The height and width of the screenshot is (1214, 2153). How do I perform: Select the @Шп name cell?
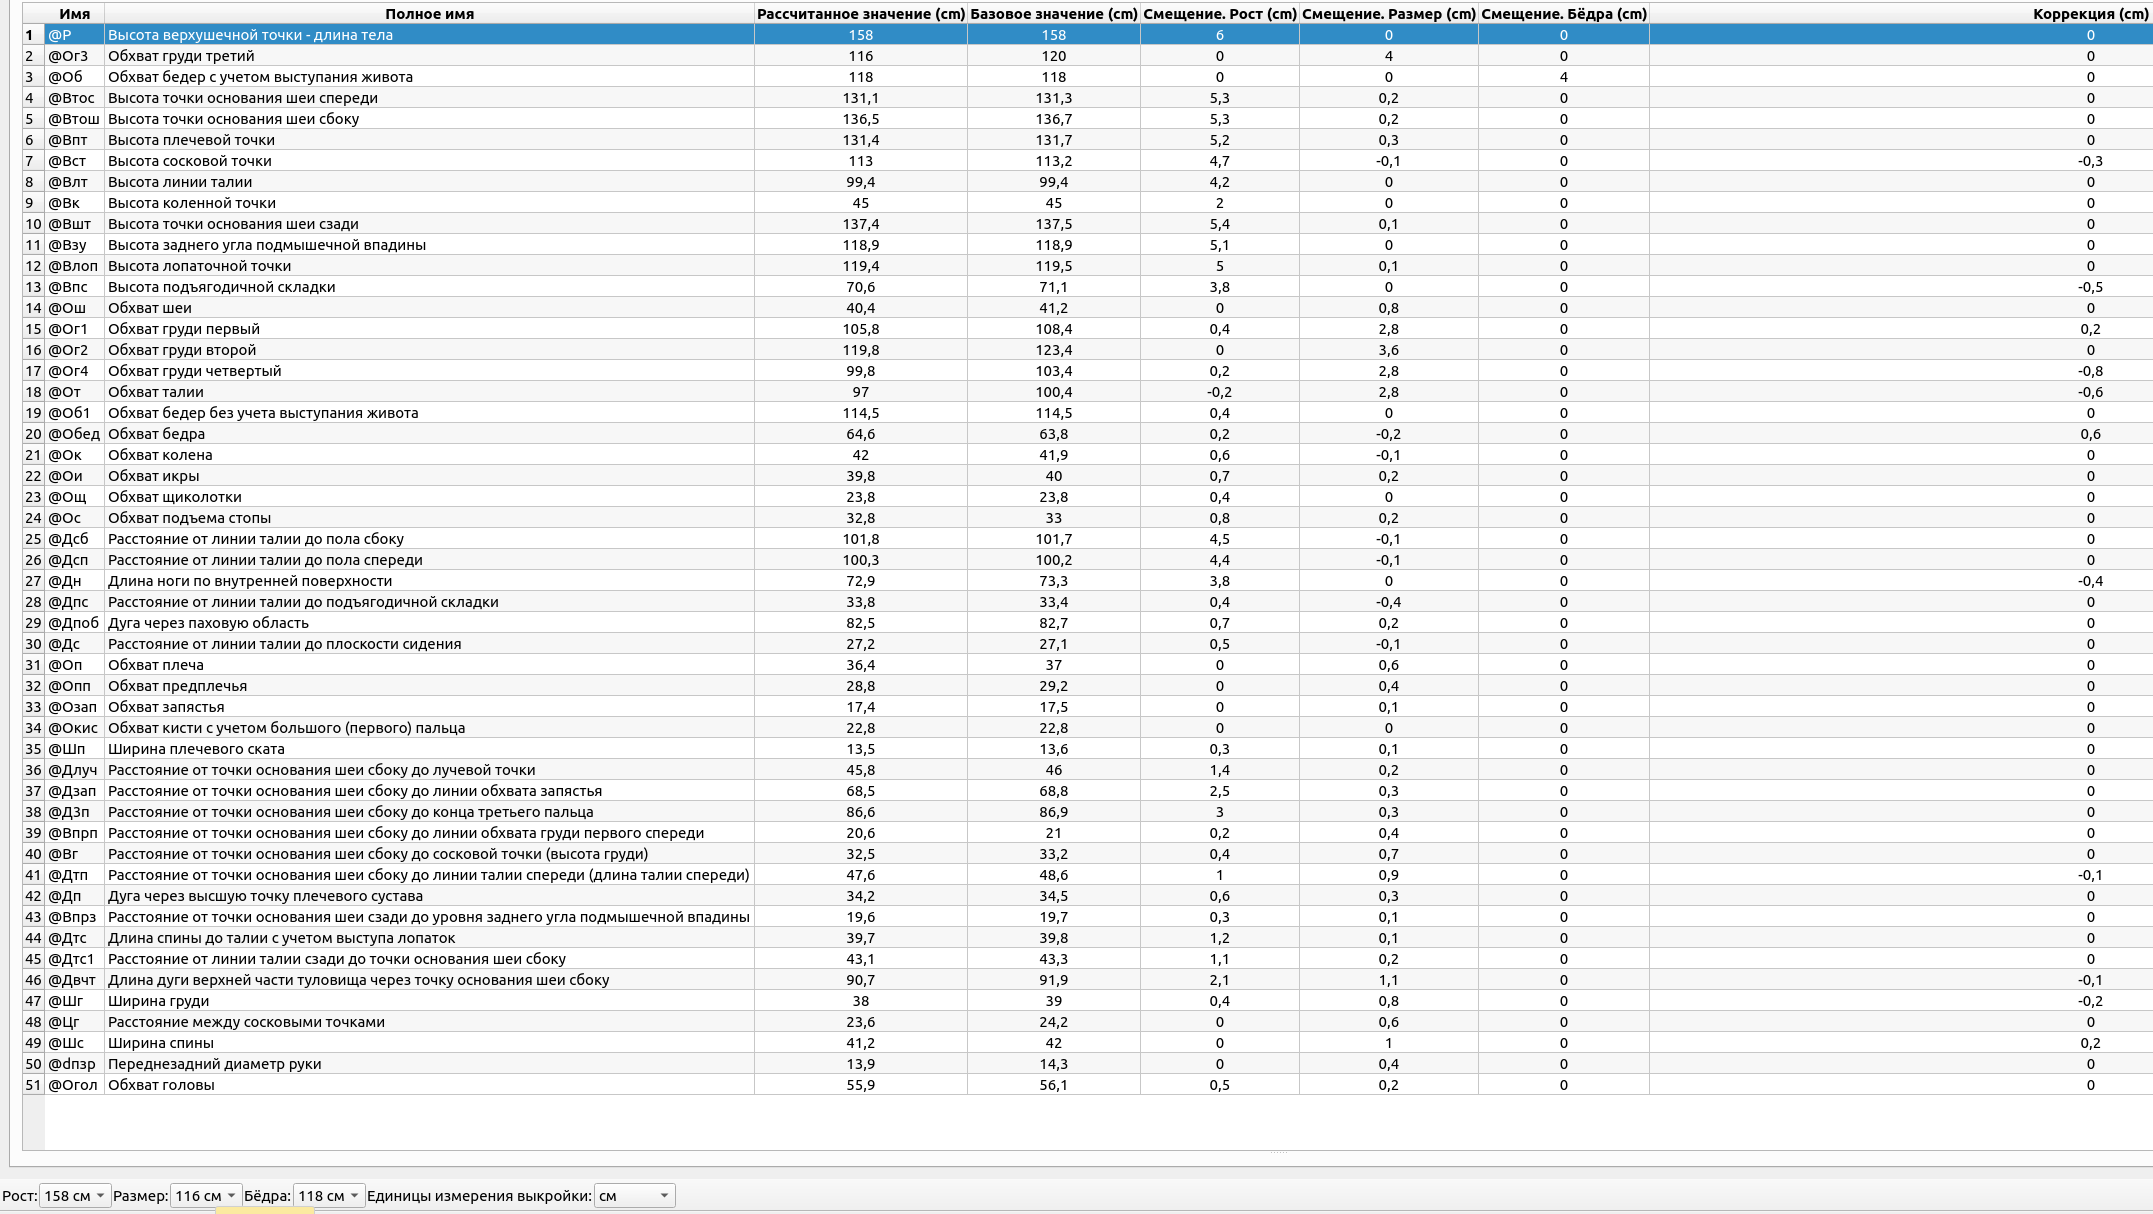point(74,749)
